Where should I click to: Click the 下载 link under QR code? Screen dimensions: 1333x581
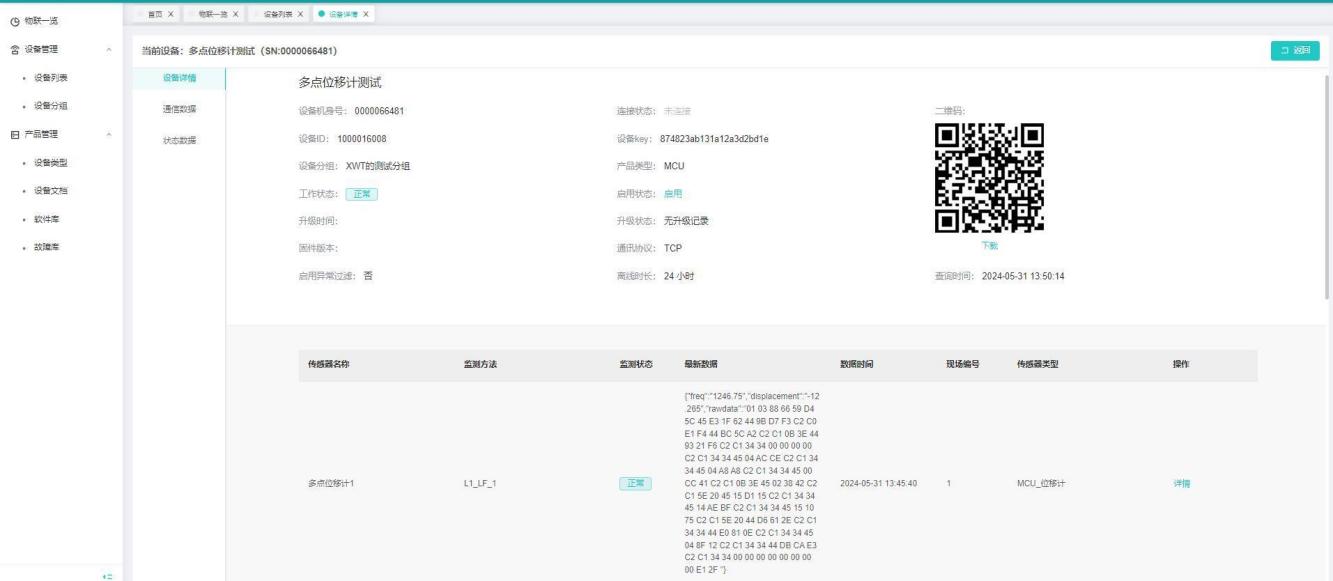[x=988, y=246]
